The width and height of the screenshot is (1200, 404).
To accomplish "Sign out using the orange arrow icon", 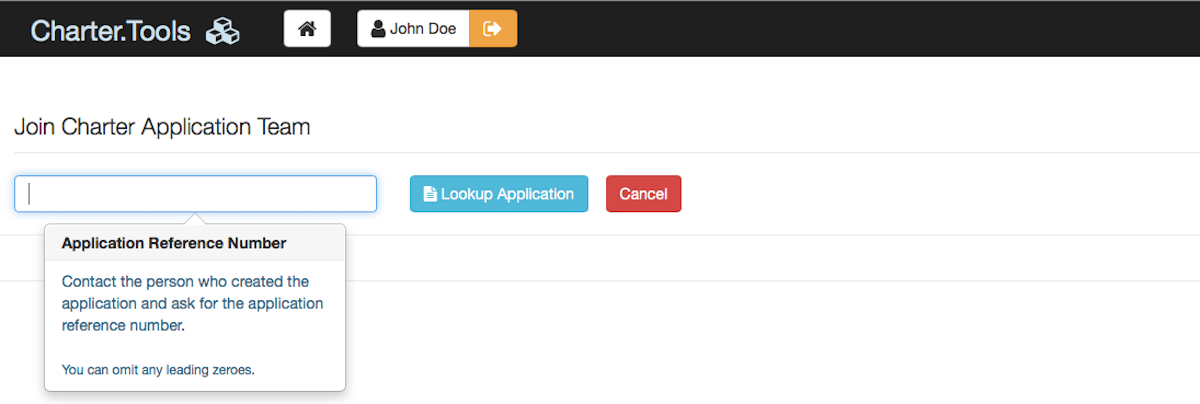I will tap(493, 29).
